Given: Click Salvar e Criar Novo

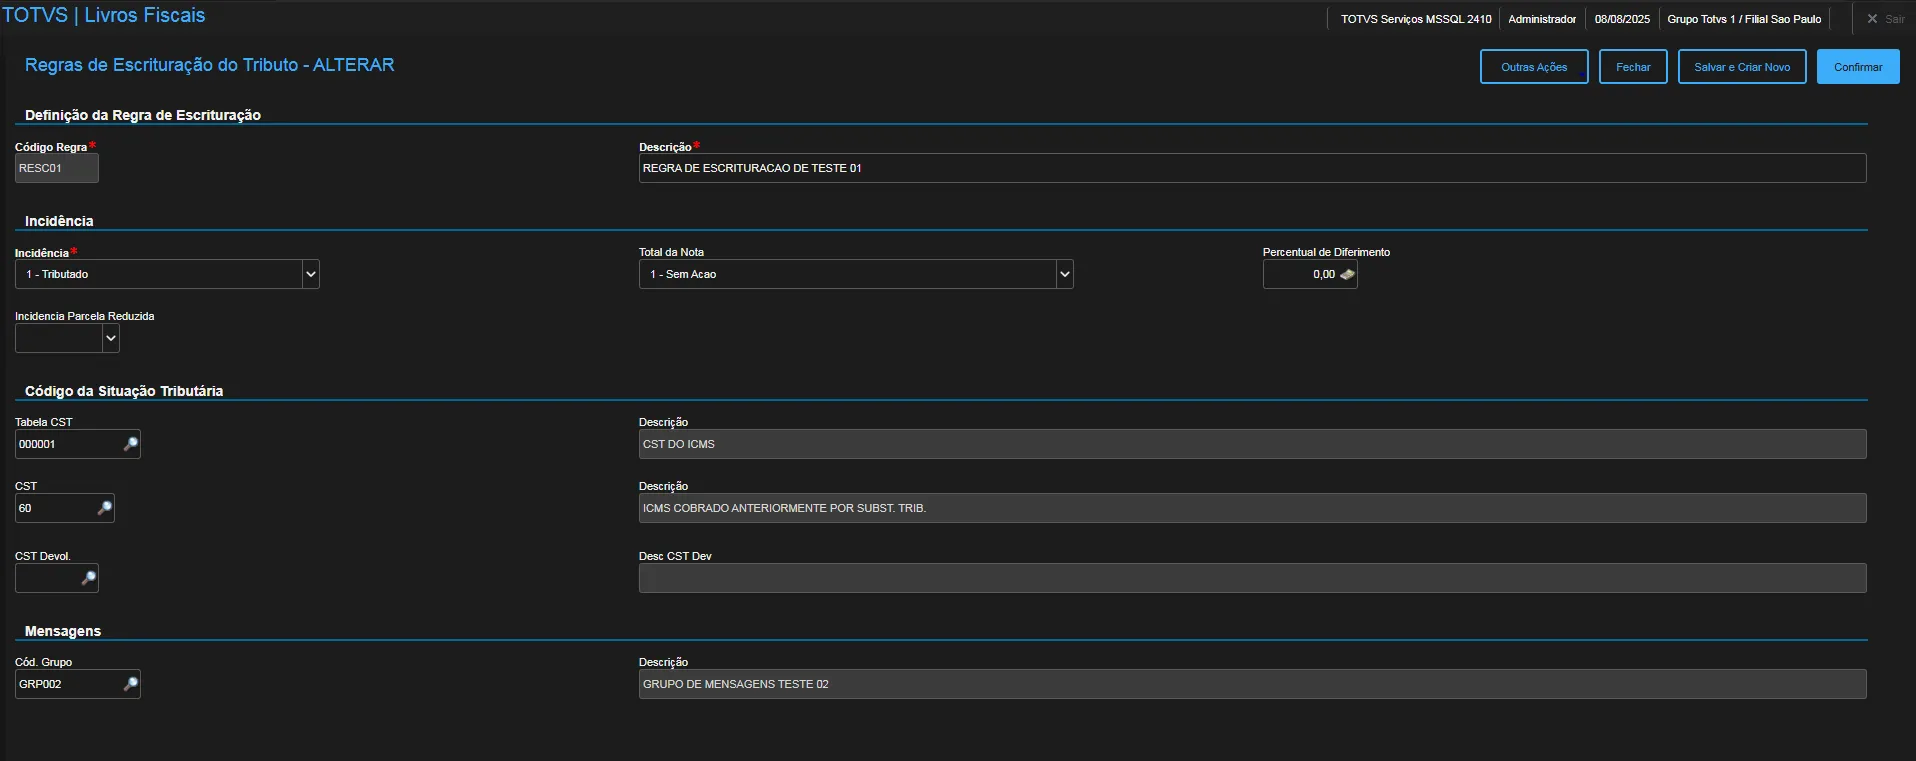Looking at the screenshot, I should click(1741, 67).
